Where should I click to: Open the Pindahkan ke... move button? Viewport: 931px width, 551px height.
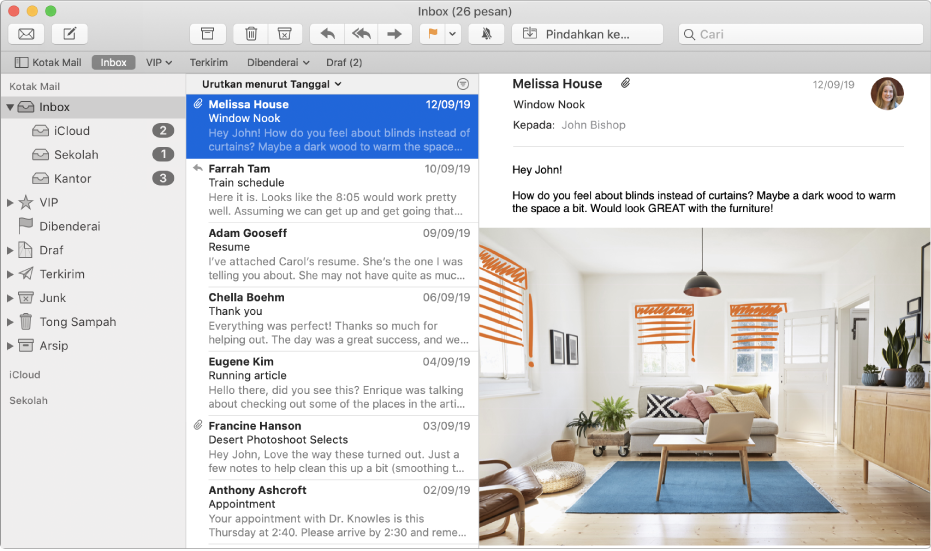pyautogui.click(x=587, y=34)
